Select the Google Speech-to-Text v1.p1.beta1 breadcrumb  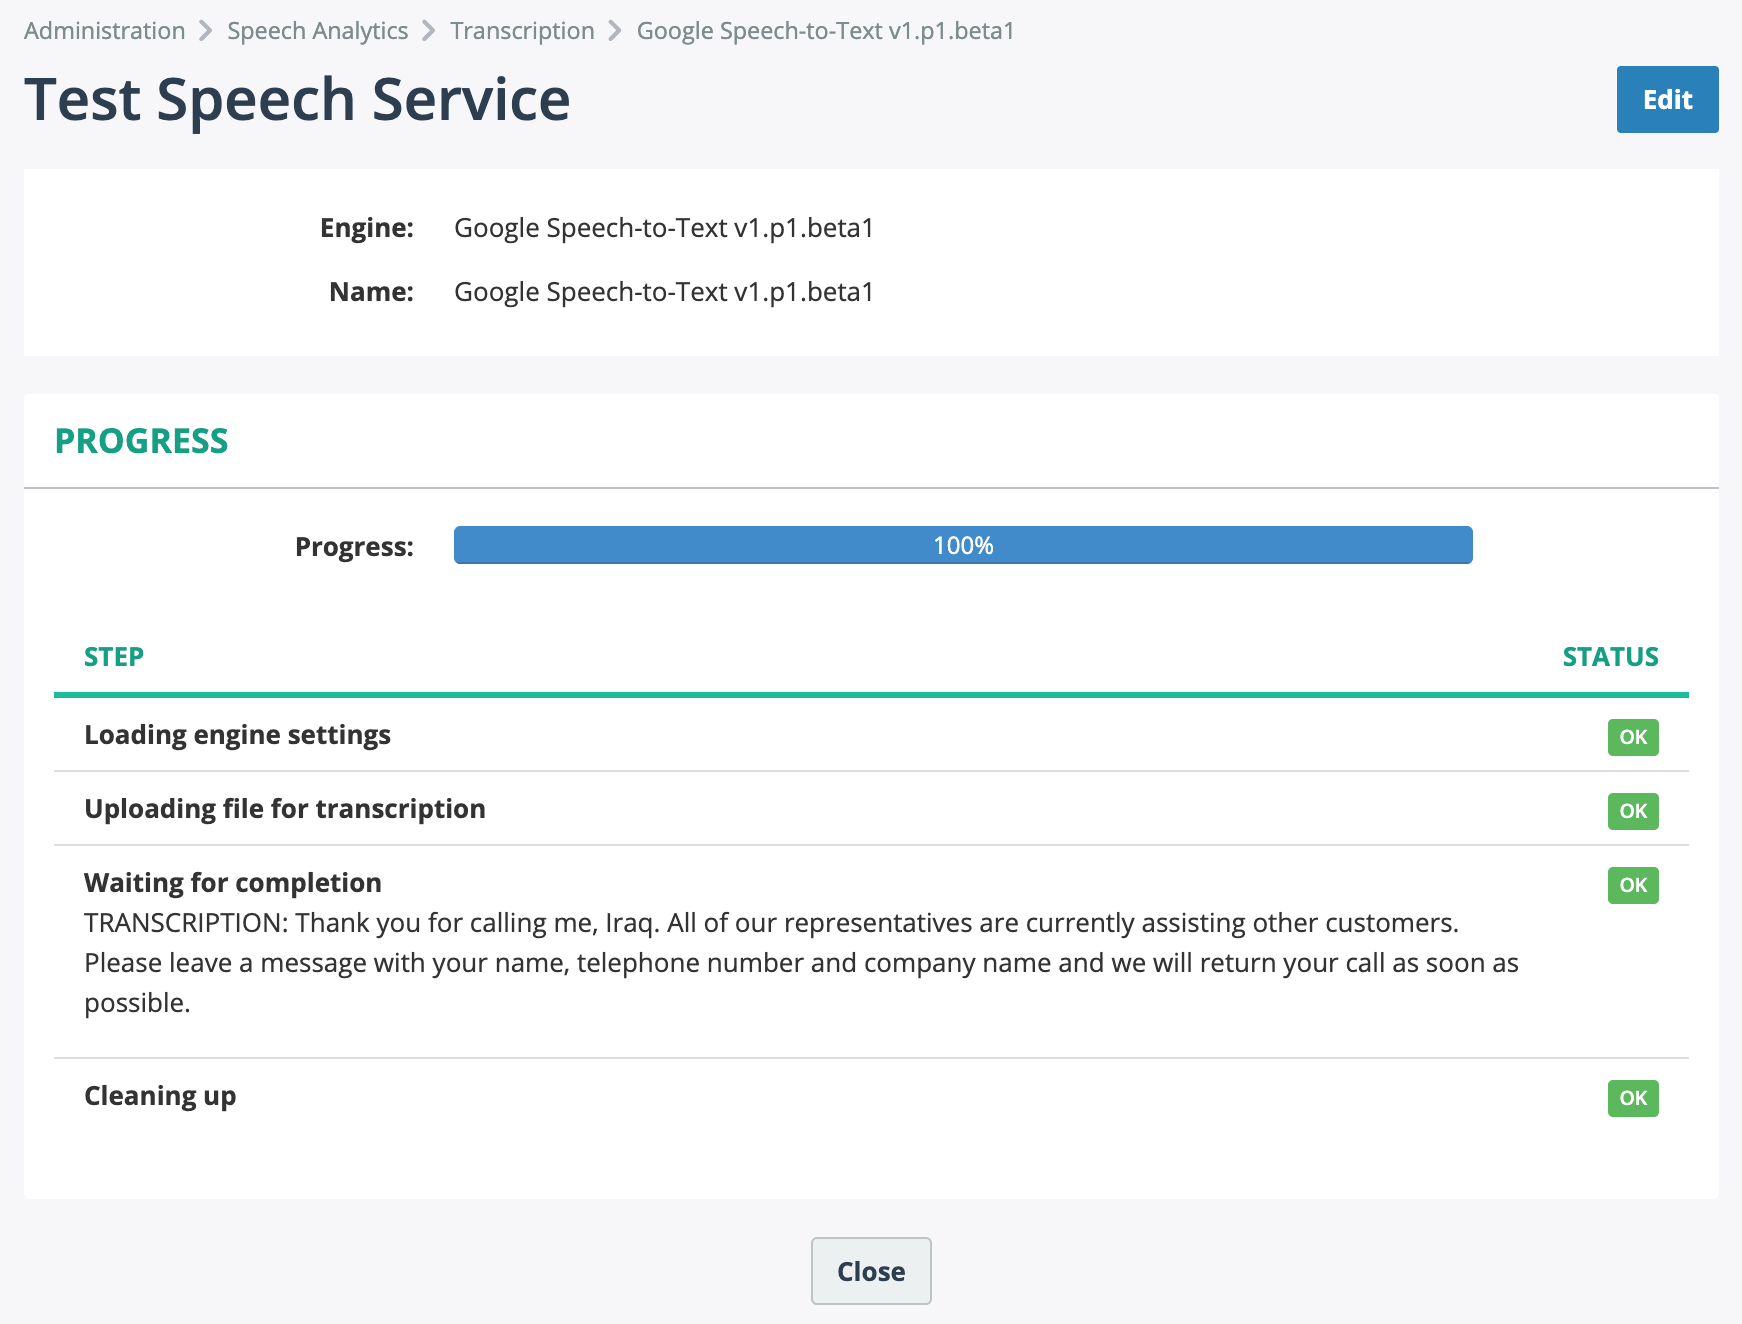pos(825,30)
